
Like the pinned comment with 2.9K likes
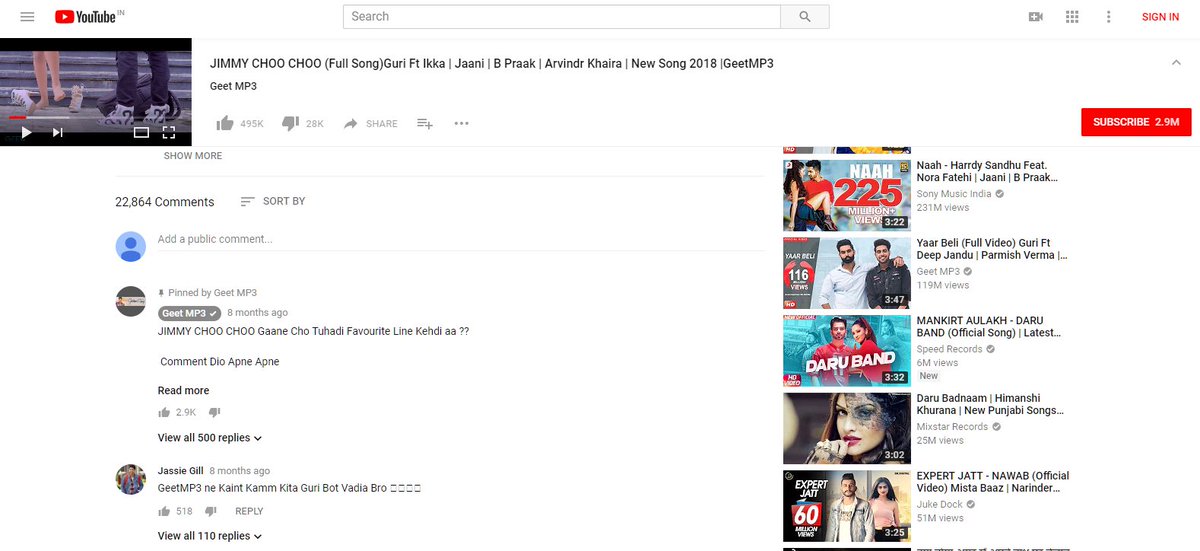tap(164, 413)
